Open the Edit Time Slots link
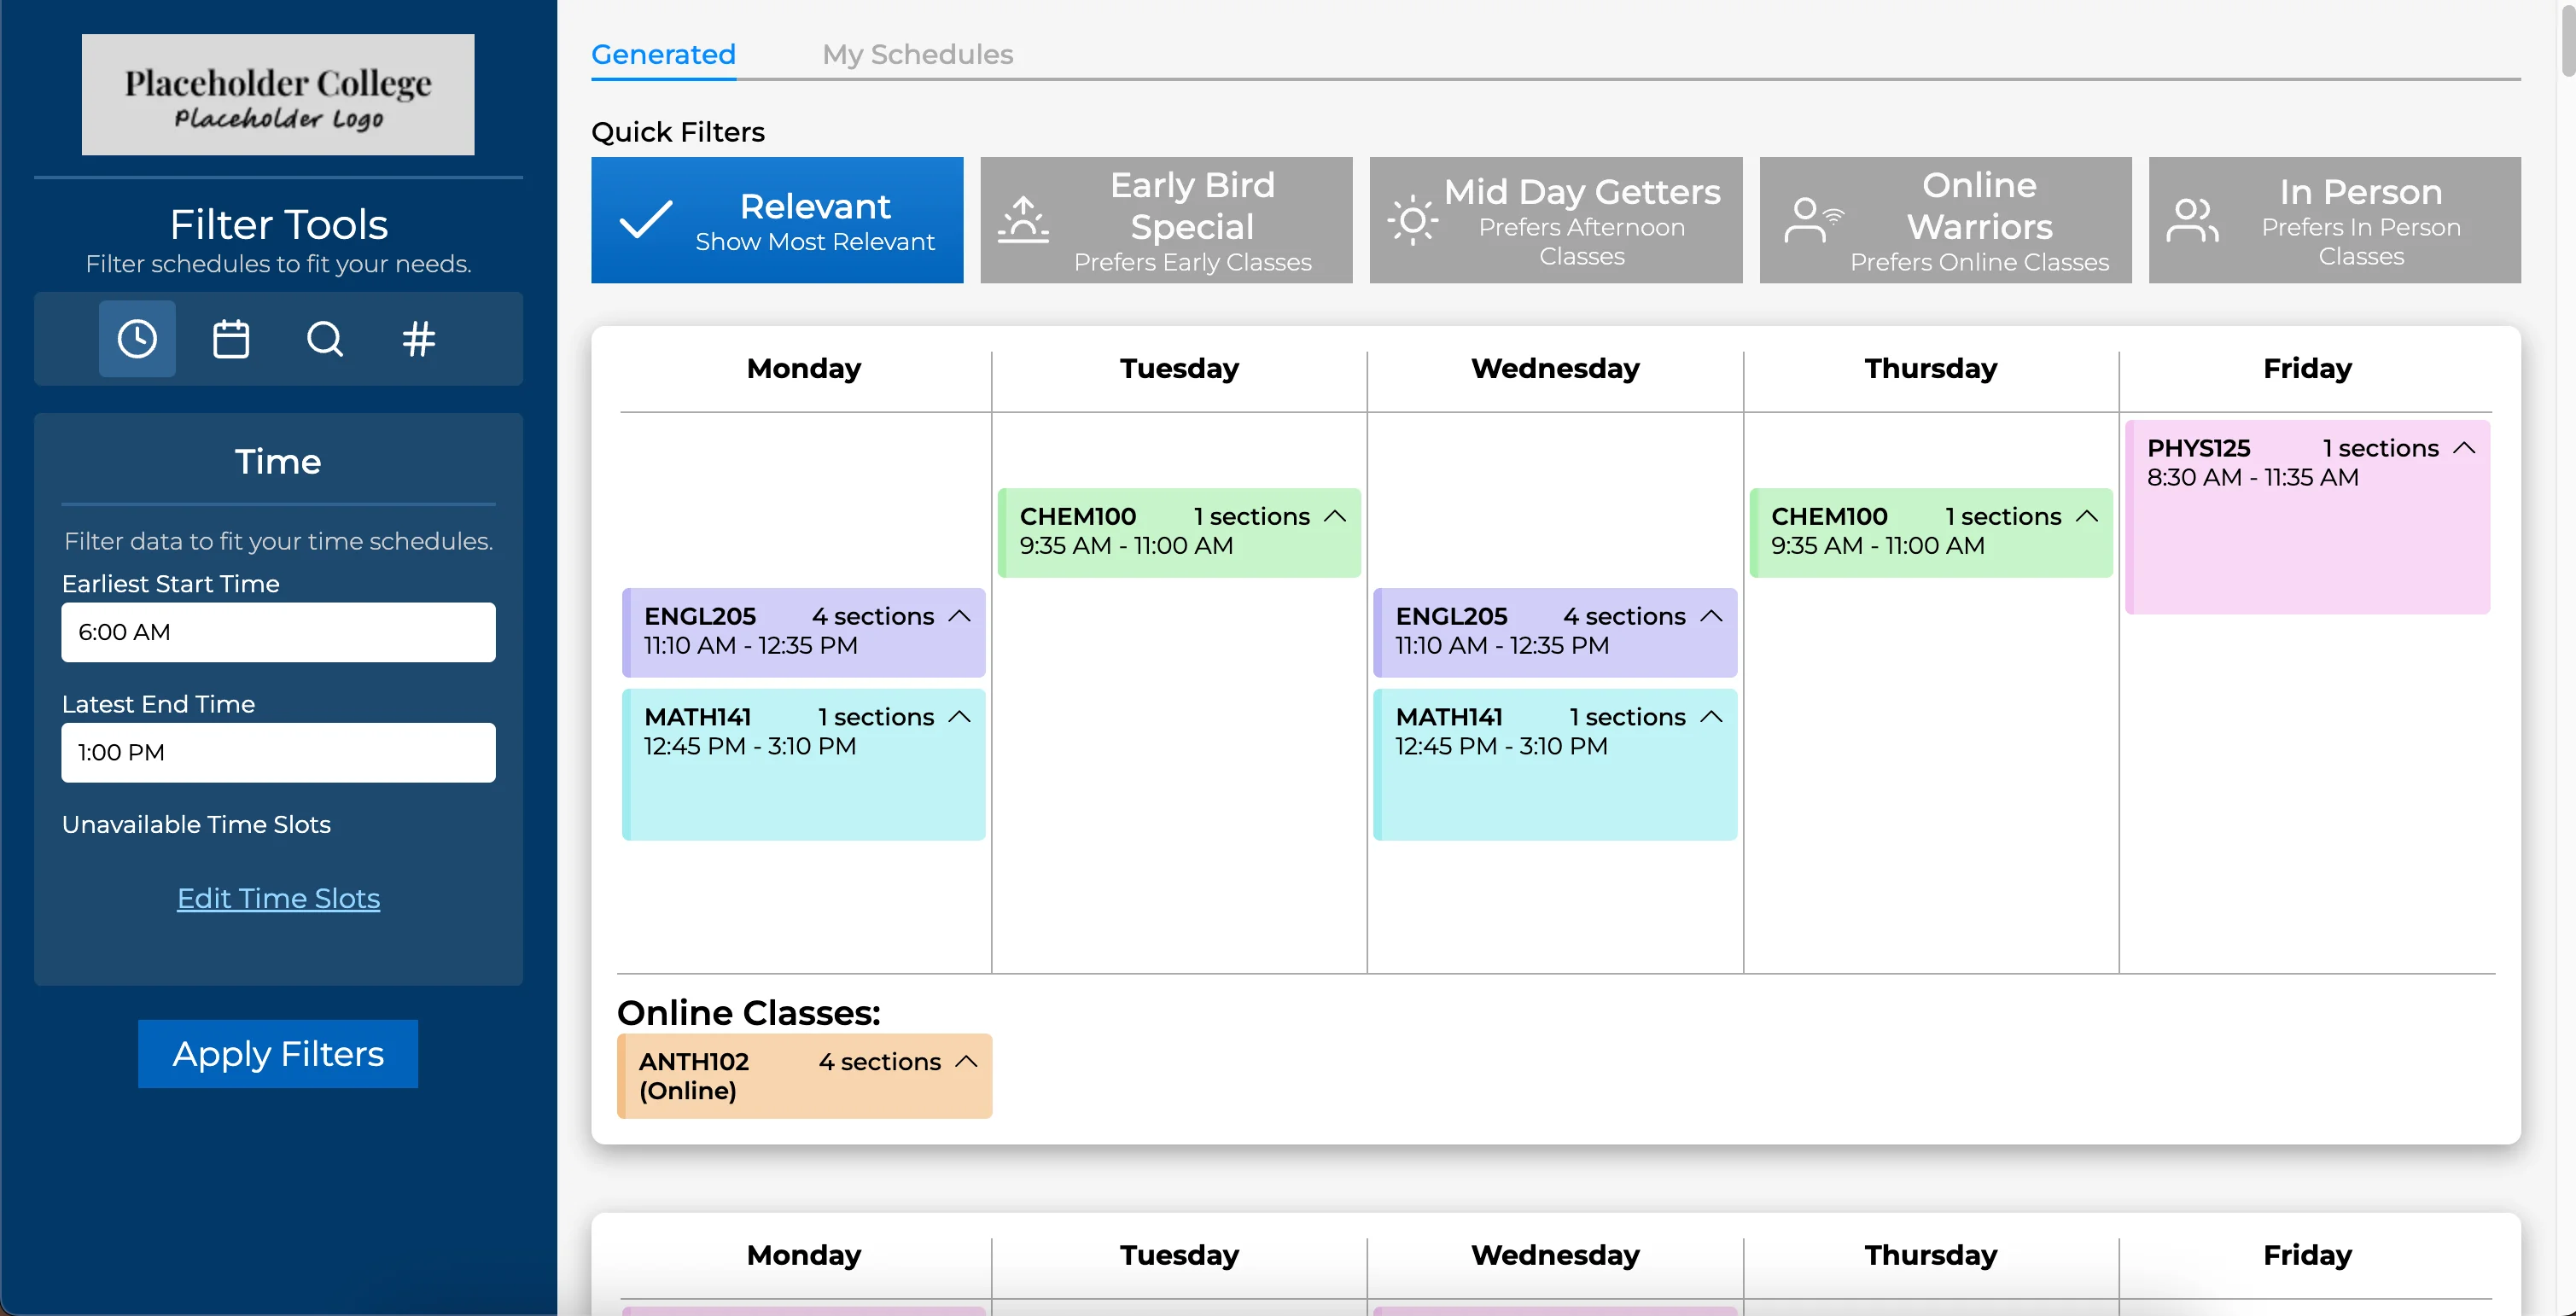 pyautogui.click(x=278, y=898)
